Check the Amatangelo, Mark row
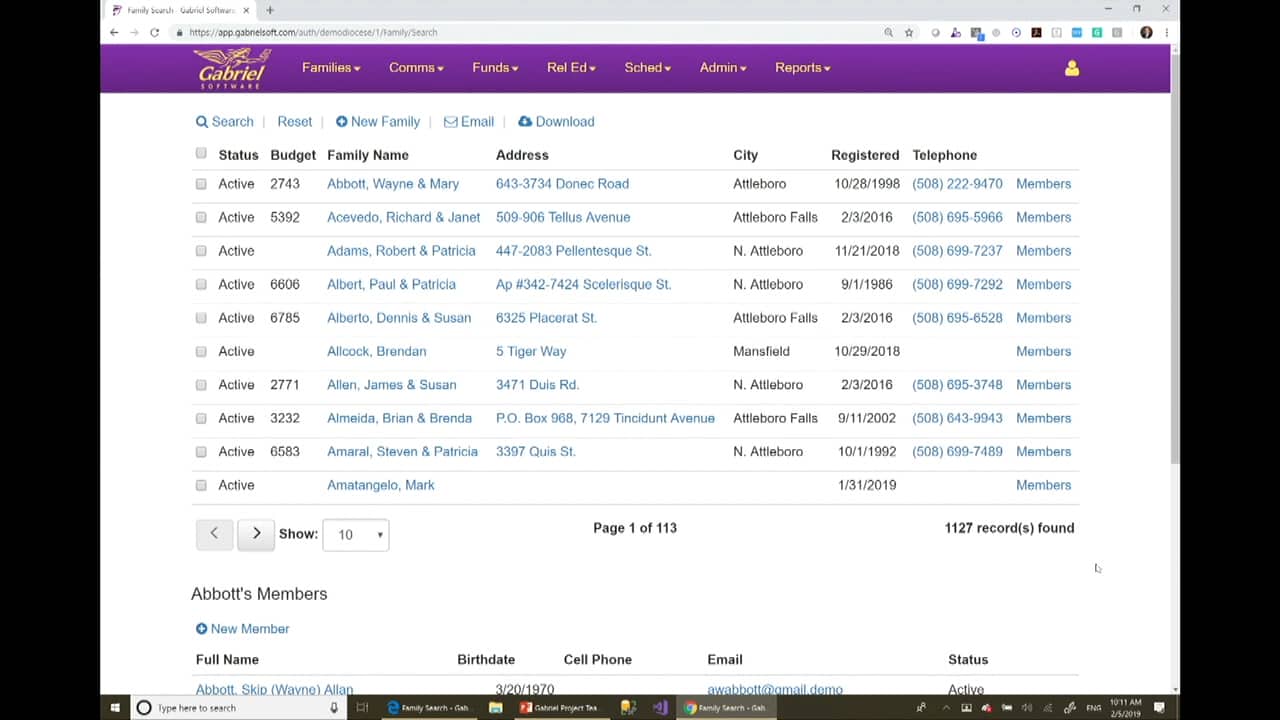Image resolution: width=1280 pixels, height=720 pixels. (x=201, y=485)
